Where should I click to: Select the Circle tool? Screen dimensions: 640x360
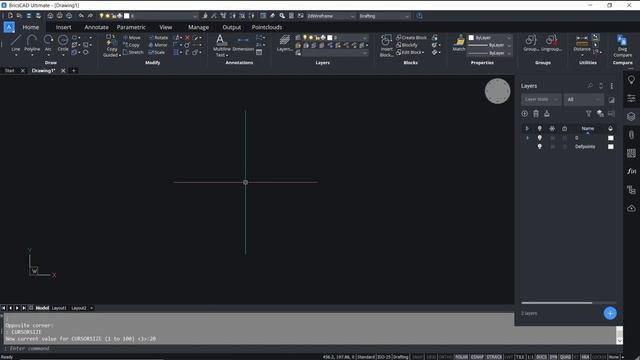pos(63,43)
